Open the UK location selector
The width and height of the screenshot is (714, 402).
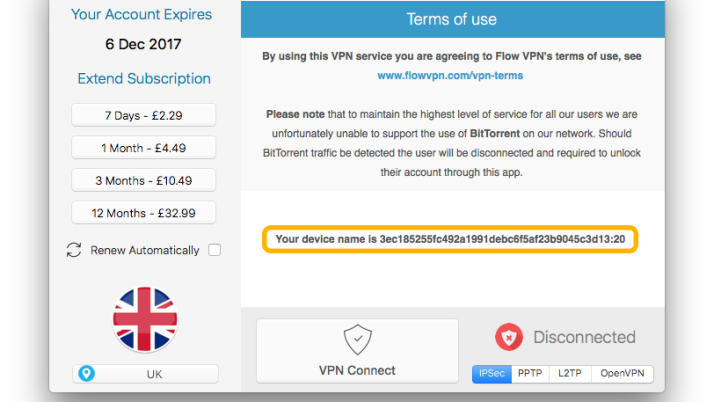coord(146,374)
